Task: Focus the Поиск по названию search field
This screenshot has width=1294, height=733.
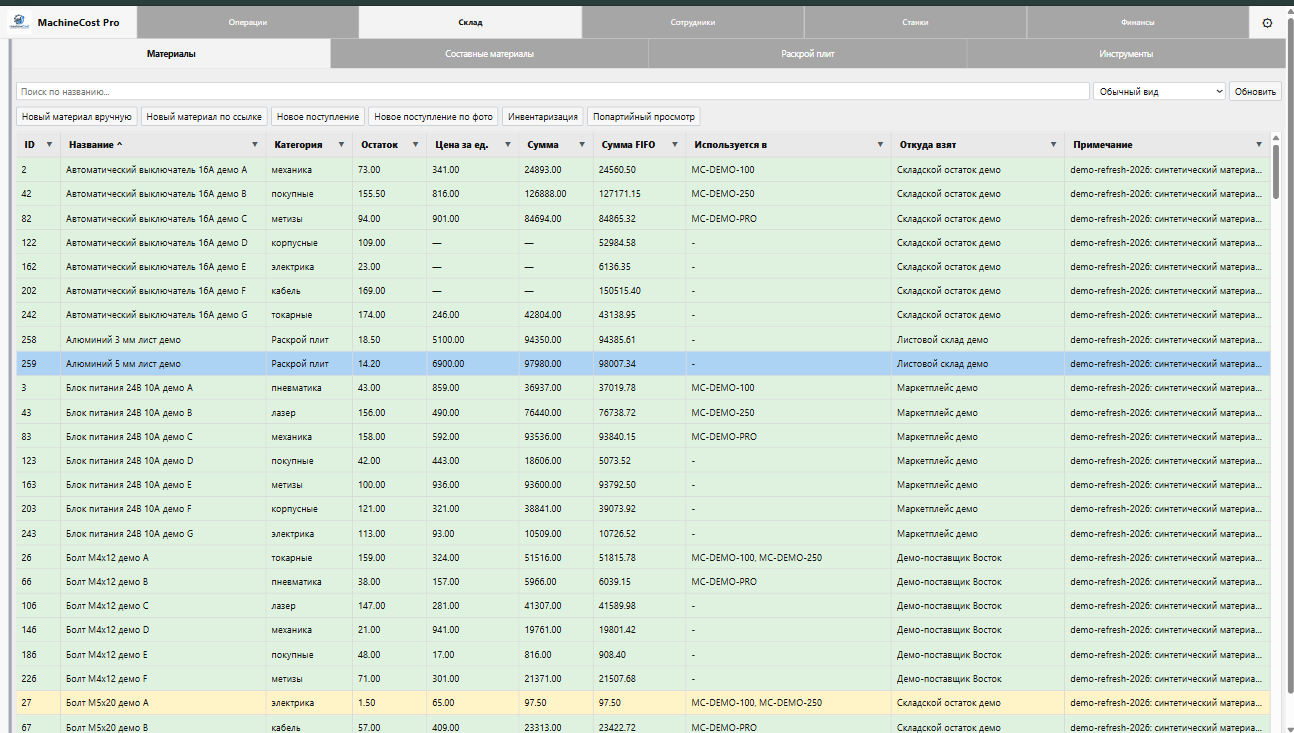Action: pos(553,91)
